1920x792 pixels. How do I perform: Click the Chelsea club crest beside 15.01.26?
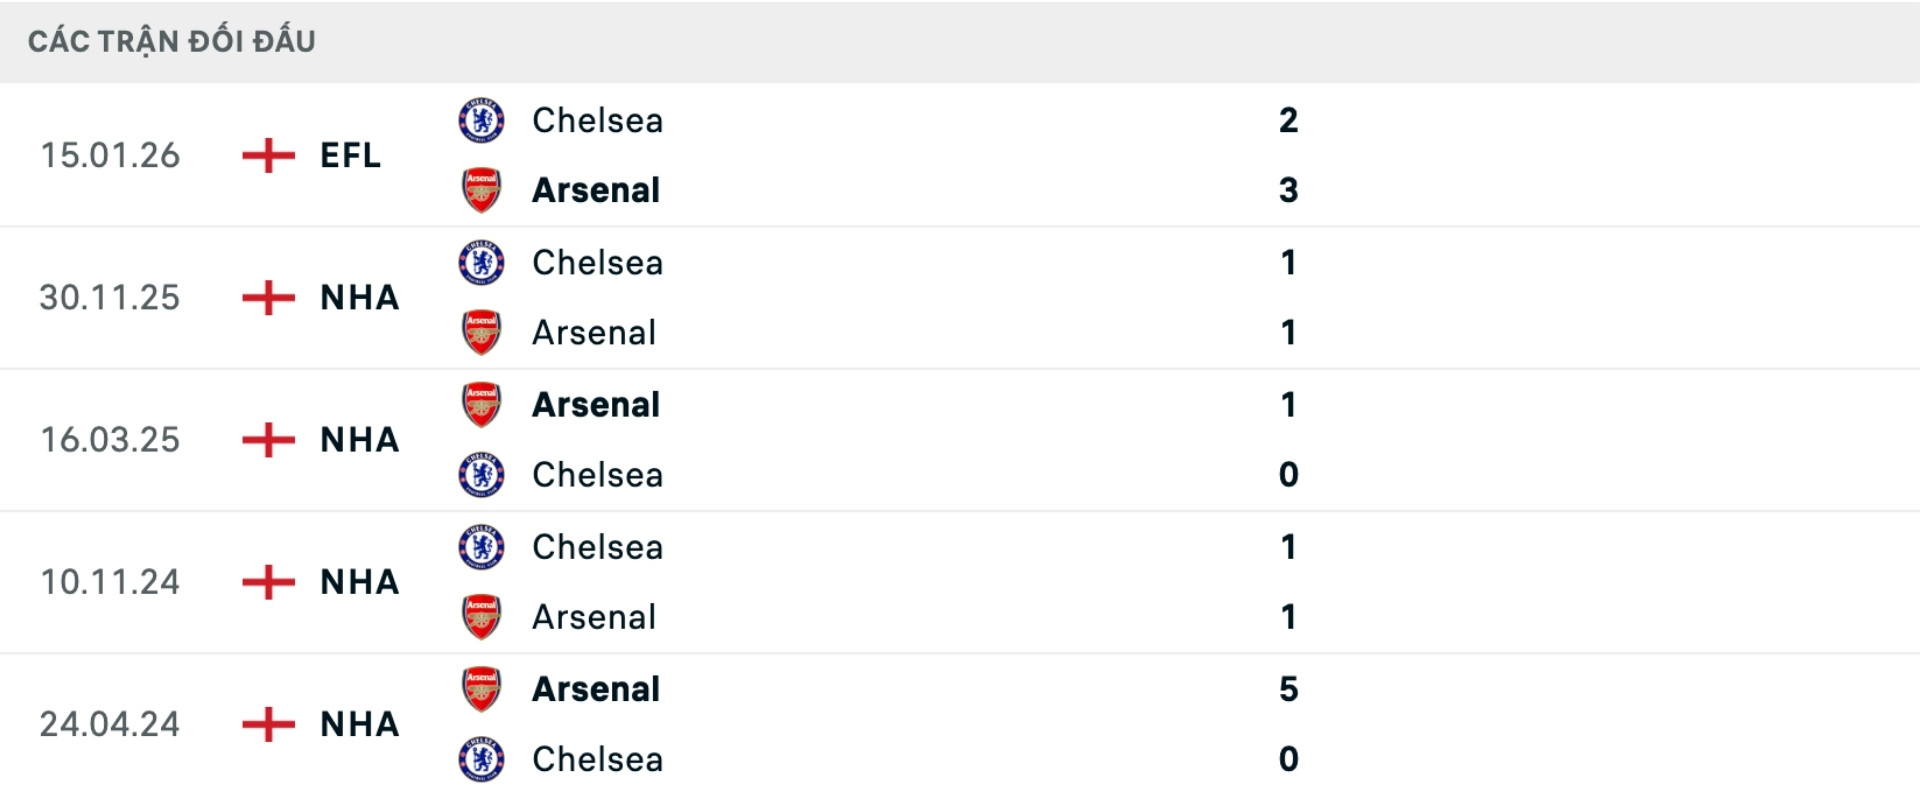coord(481,120)
